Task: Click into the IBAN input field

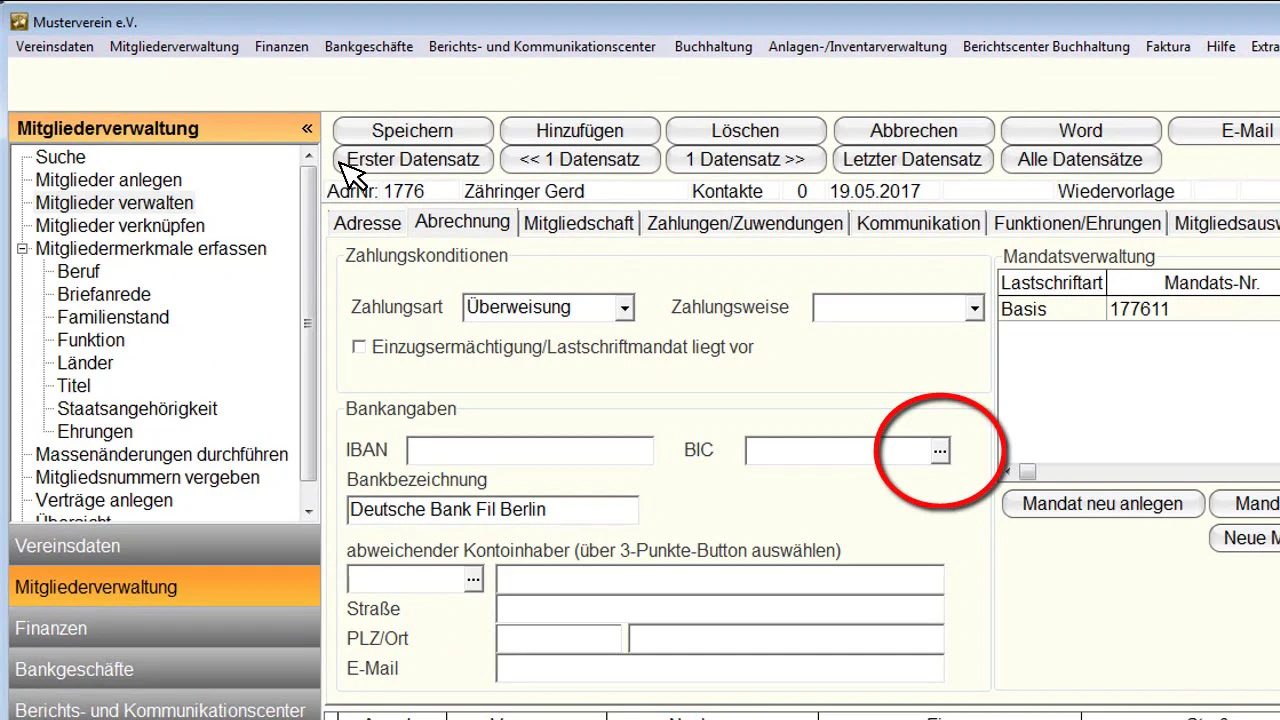Action: (530, 451)
